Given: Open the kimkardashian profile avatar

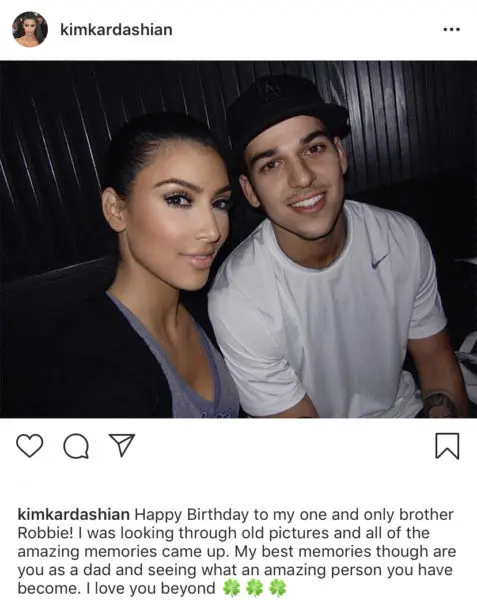Looking at the screenshot, I should point(30,29).
